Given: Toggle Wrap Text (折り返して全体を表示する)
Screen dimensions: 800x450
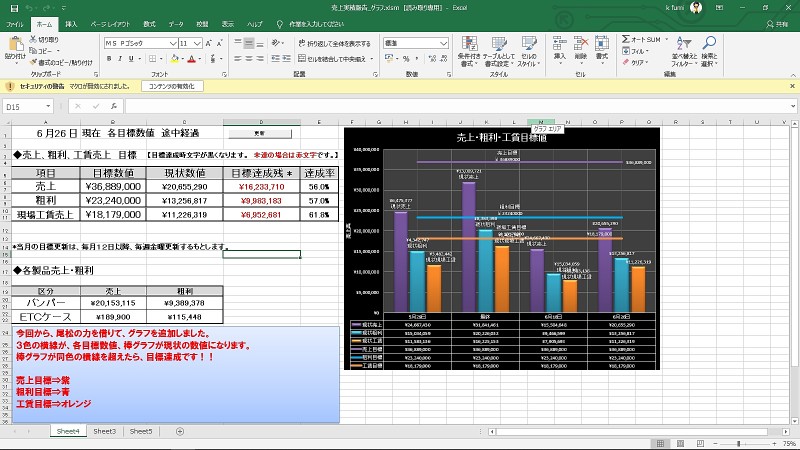Looking at the screenshot, I should [x=334, y=44].
